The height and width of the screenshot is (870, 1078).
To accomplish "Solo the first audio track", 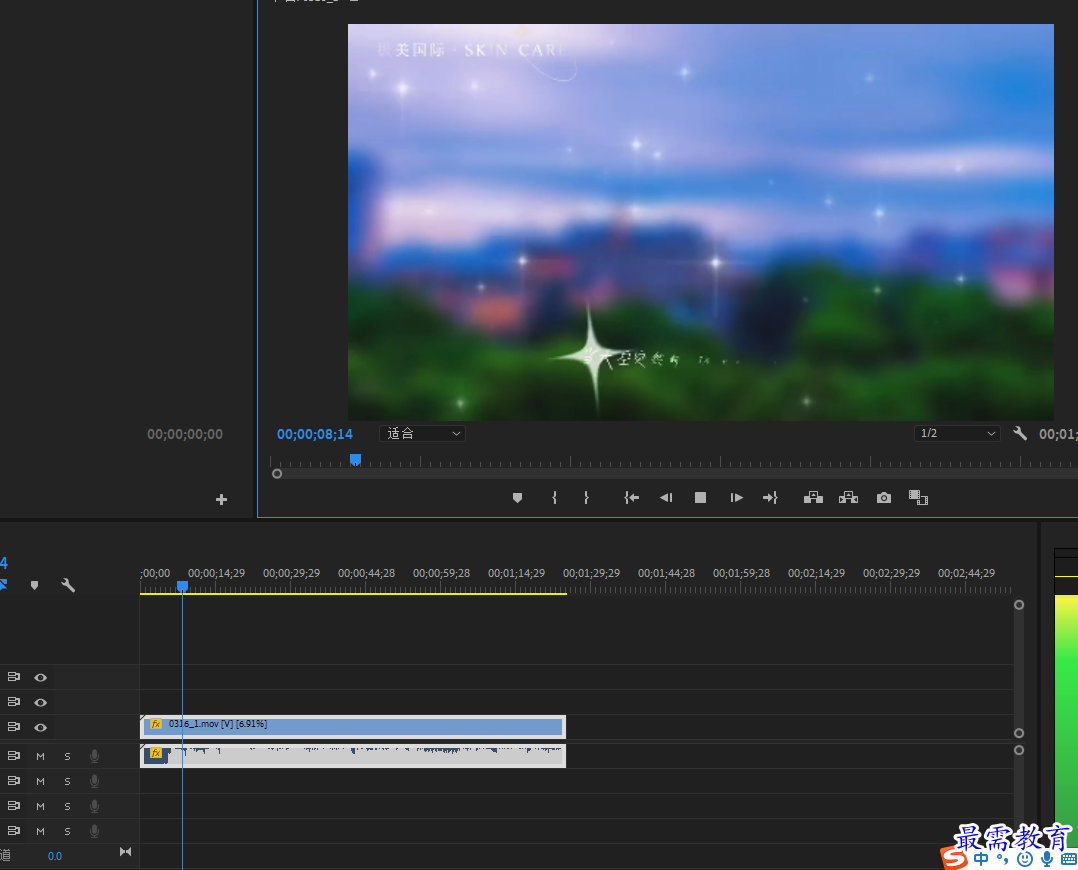I will (67, 757).
